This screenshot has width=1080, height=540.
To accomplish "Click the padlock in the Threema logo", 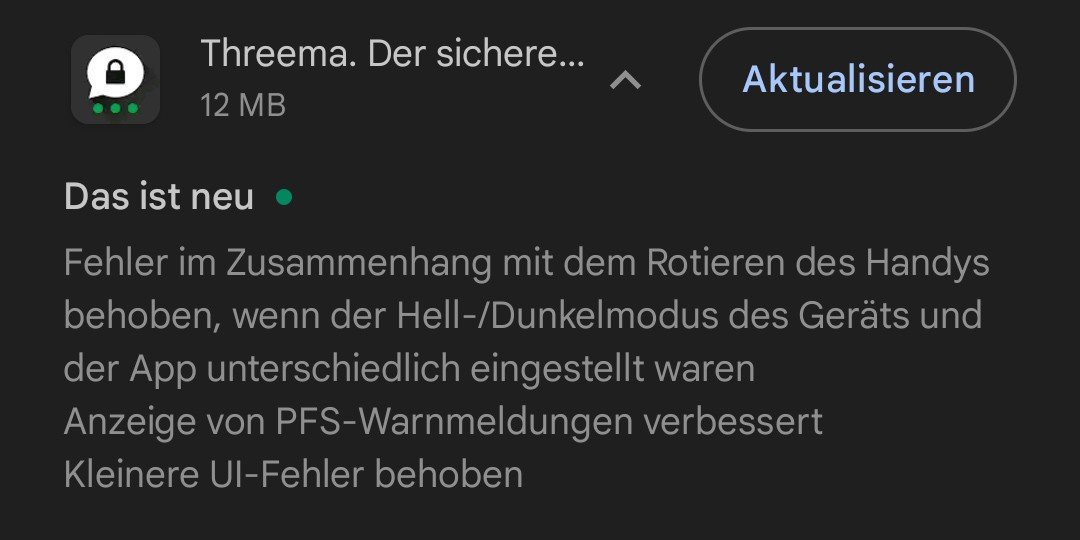I will (116, 72).
